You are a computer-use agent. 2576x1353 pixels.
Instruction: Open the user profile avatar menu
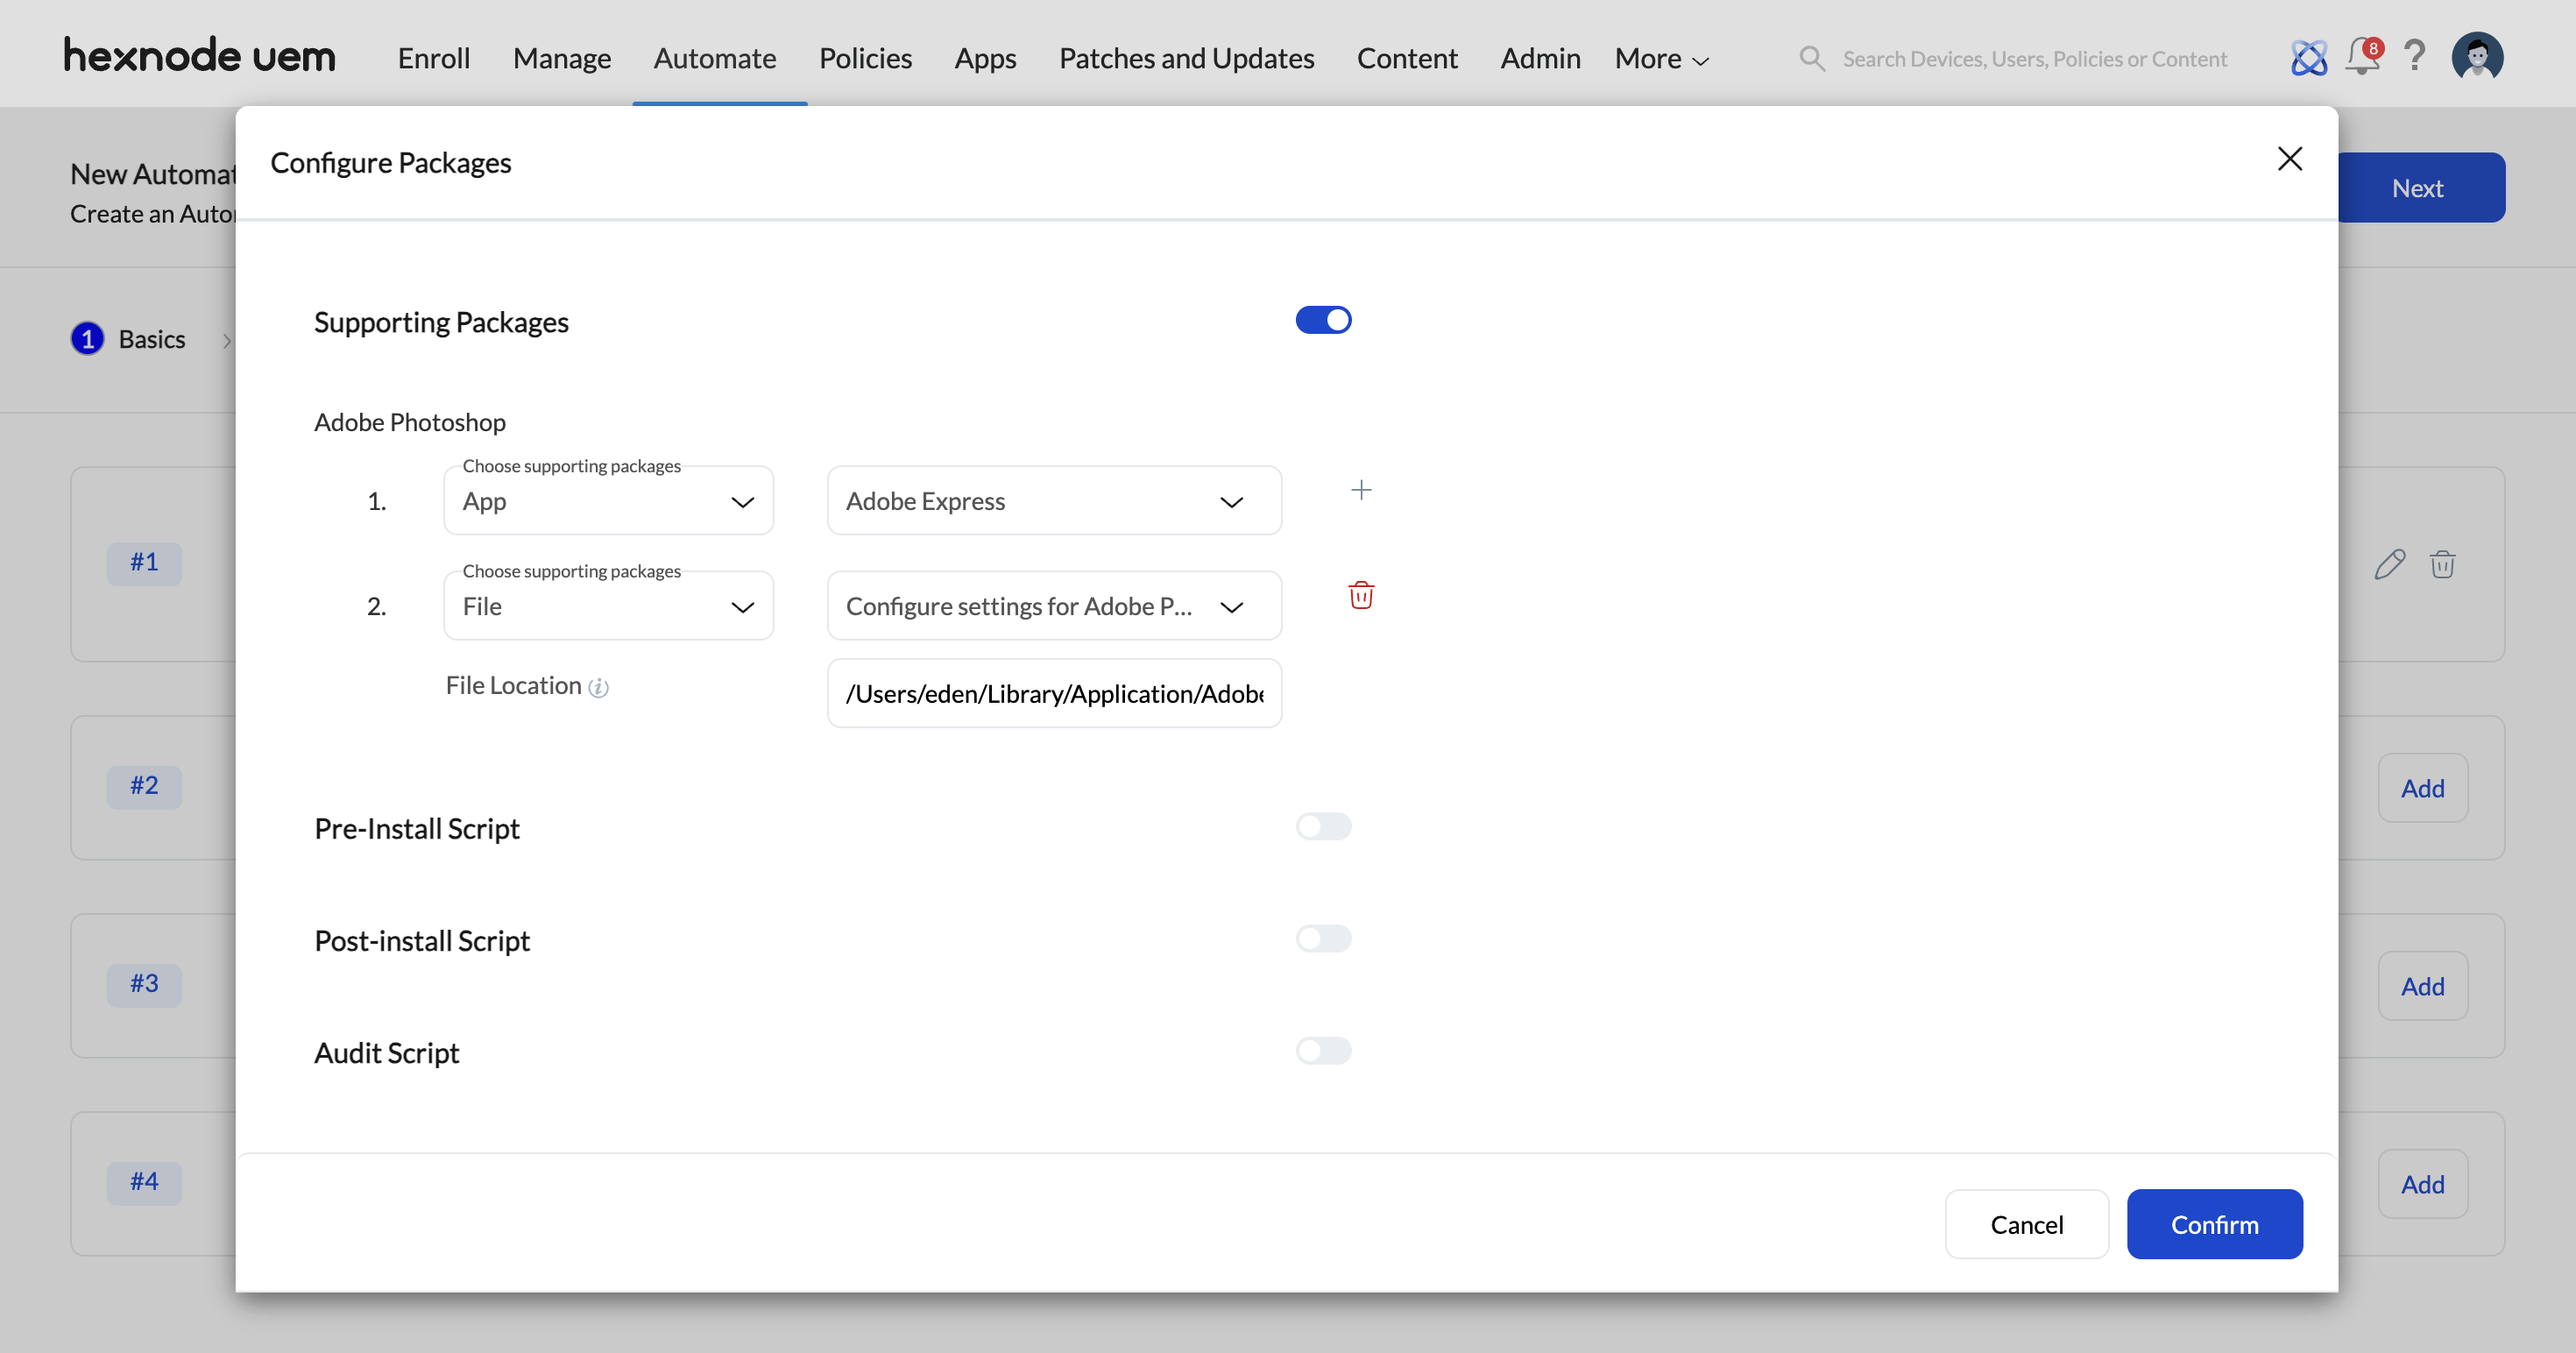(2477, 56)
